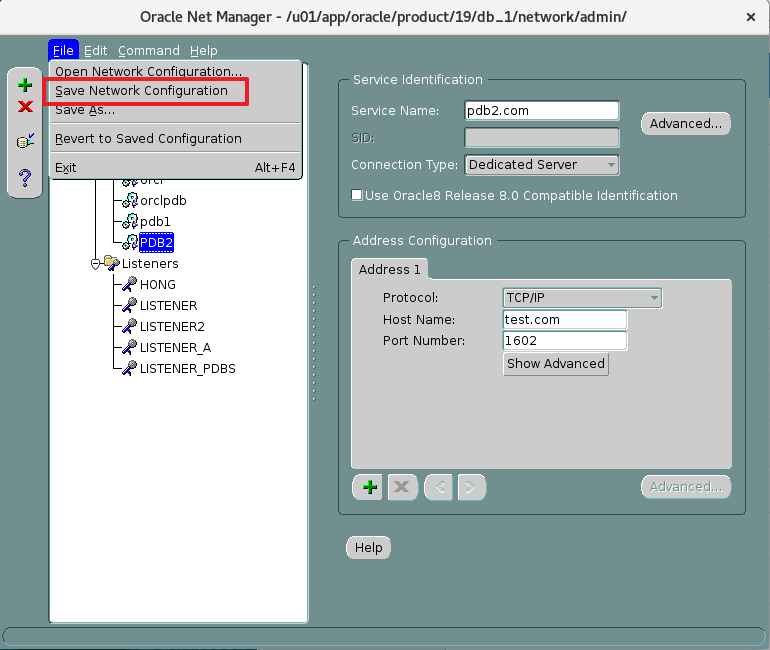This screenshot has height=650, width=770.
Task: Select the Listeners tree node label
Action: point(150,264)
